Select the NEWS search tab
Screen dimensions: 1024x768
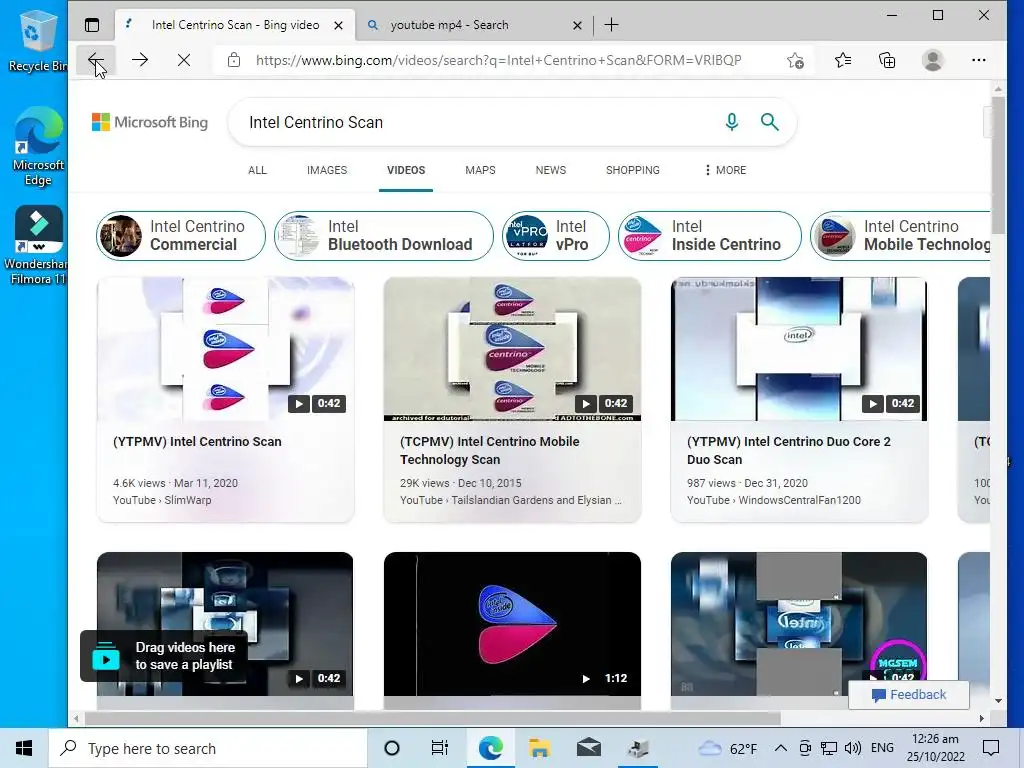tap(551, 170)
